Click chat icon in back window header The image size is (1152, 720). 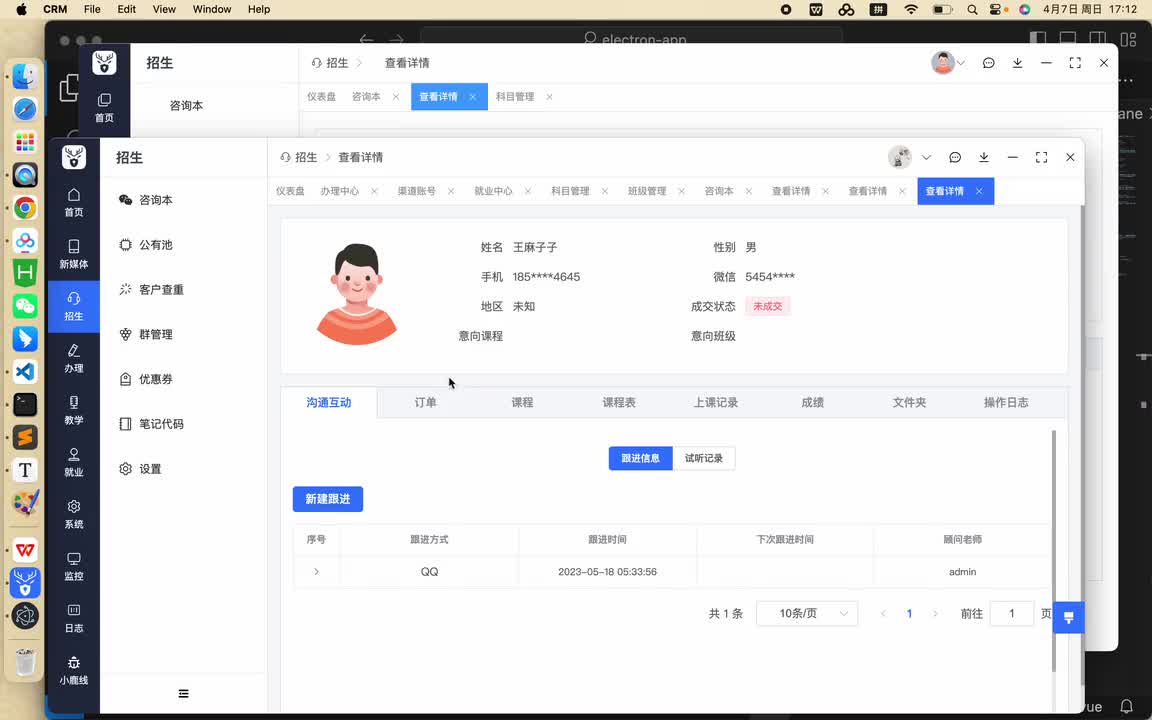click(989, 63)
